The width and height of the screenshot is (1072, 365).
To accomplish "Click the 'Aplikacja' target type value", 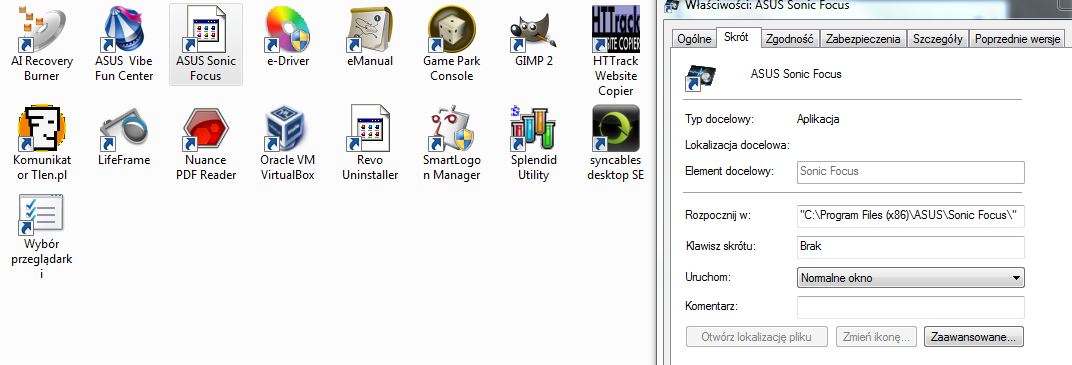I will click(818, 119).
